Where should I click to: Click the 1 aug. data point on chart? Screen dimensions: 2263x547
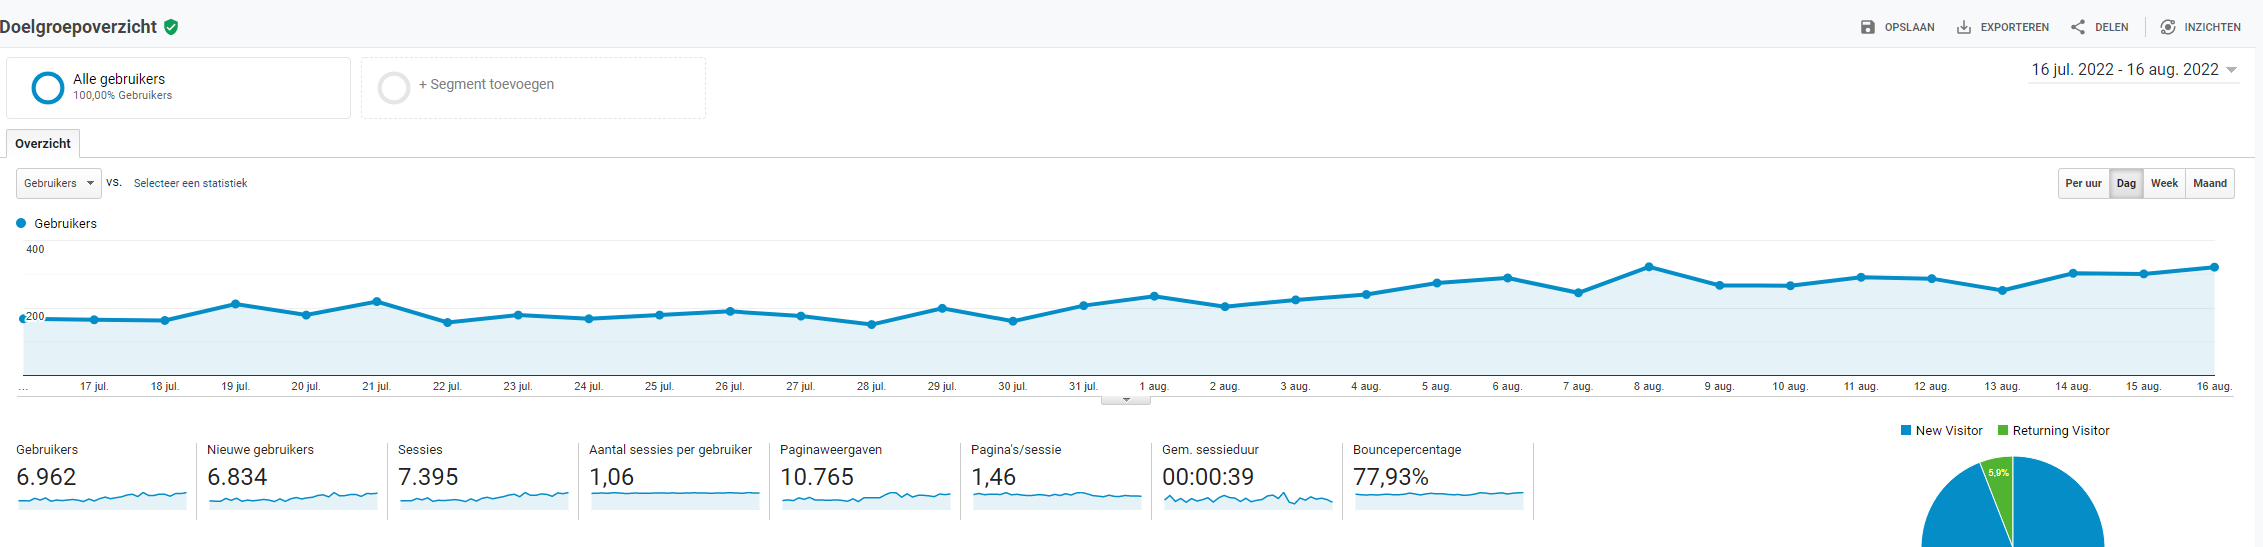point(1155,296)
